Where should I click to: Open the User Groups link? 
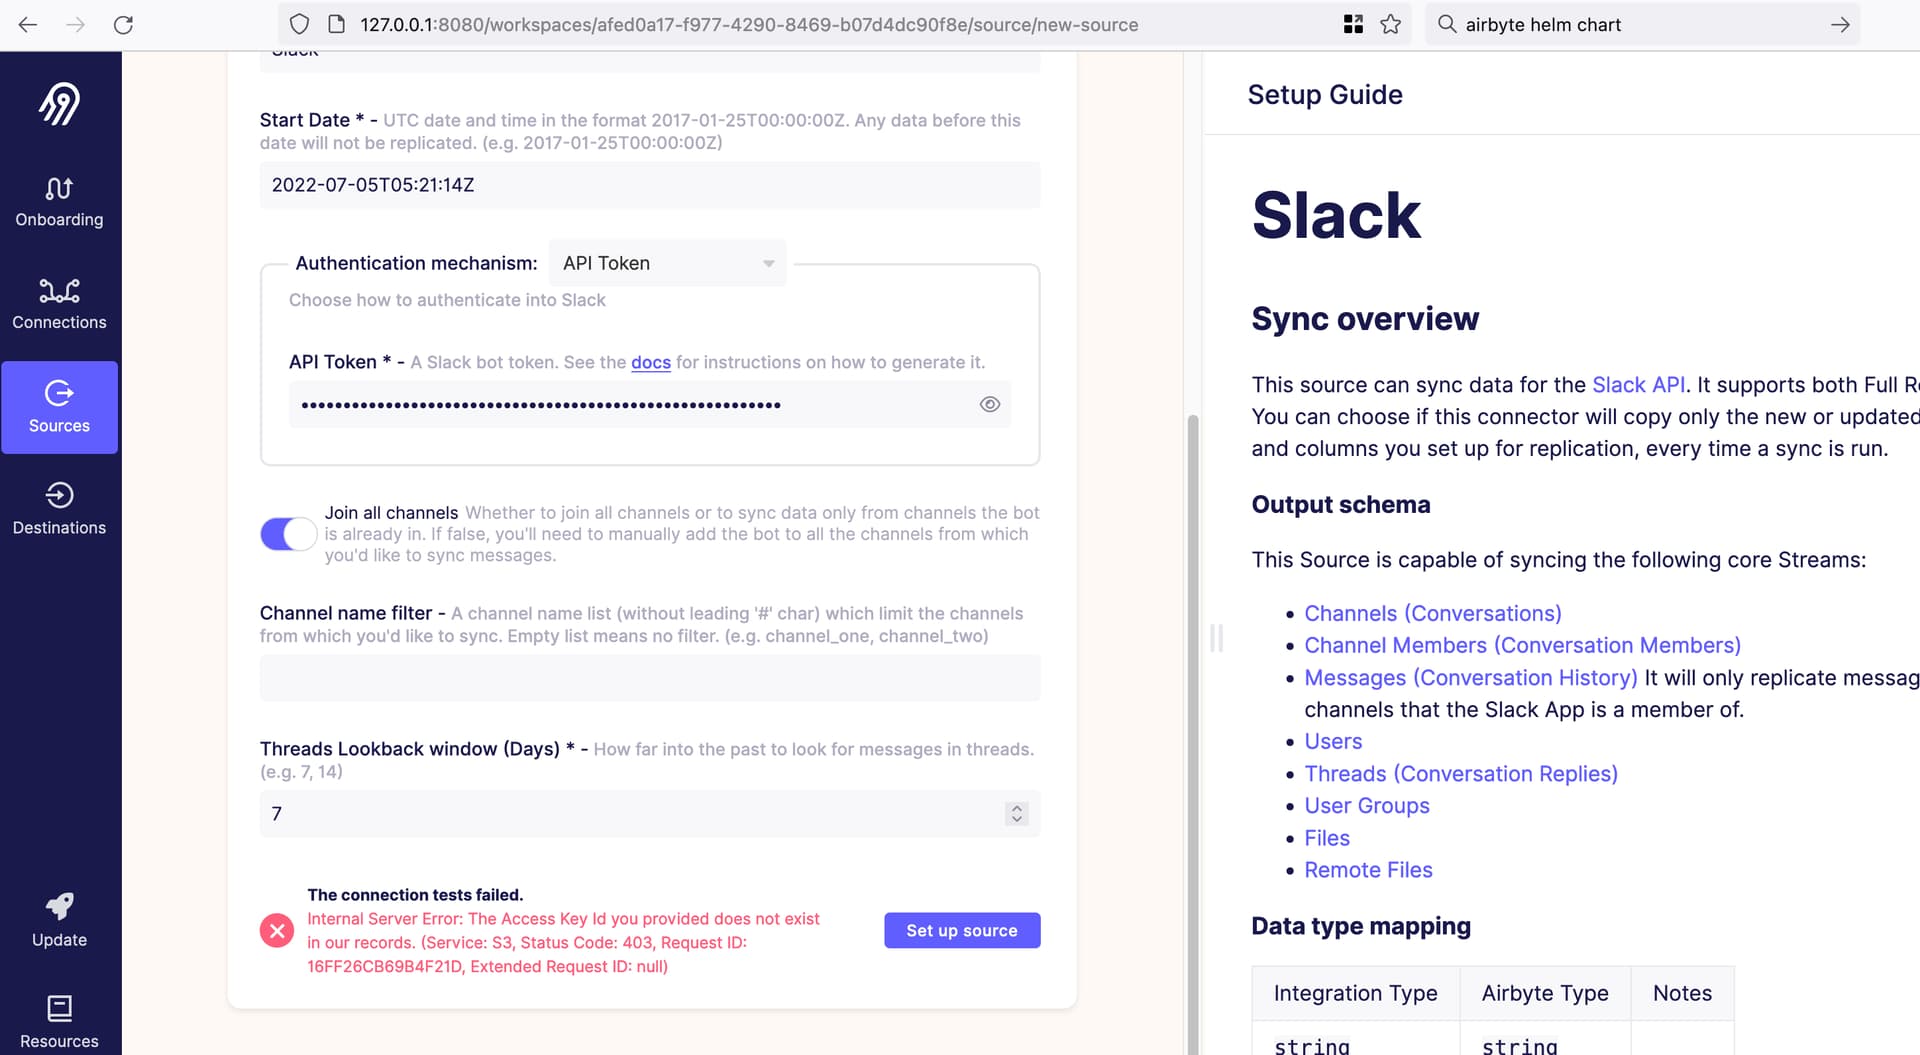pos(1367,805)
